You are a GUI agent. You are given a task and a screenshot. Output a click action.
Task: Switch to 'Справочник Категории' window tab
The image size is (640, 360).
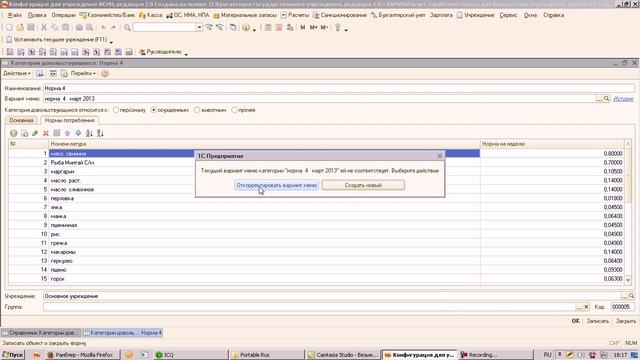(41, 333)
